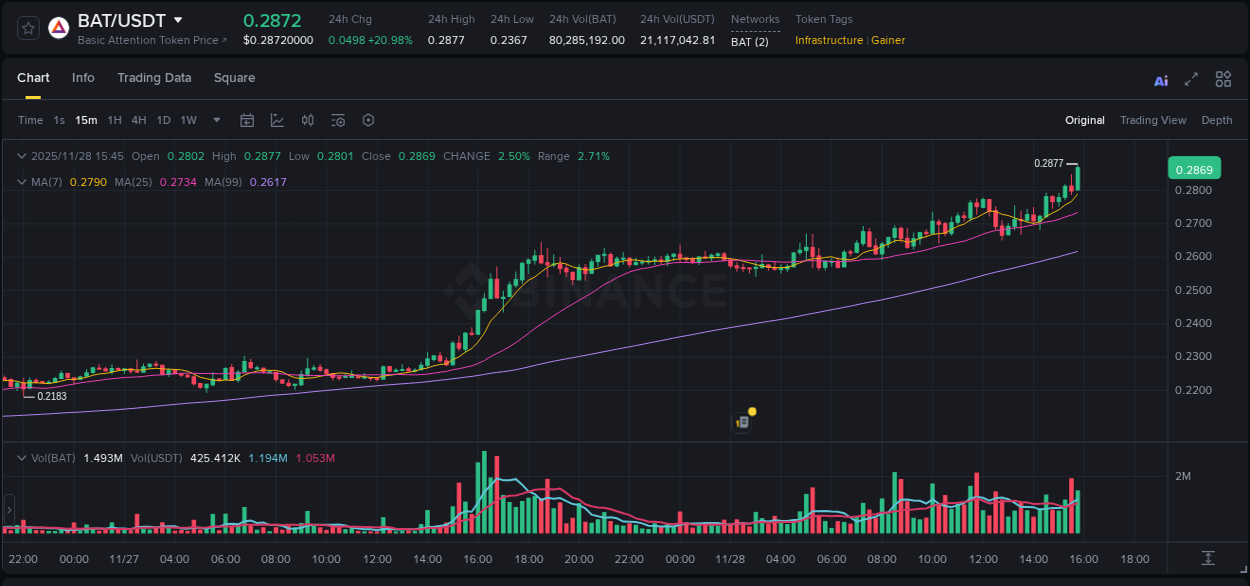Open the chart style selector icon

(x=277, y=119)
